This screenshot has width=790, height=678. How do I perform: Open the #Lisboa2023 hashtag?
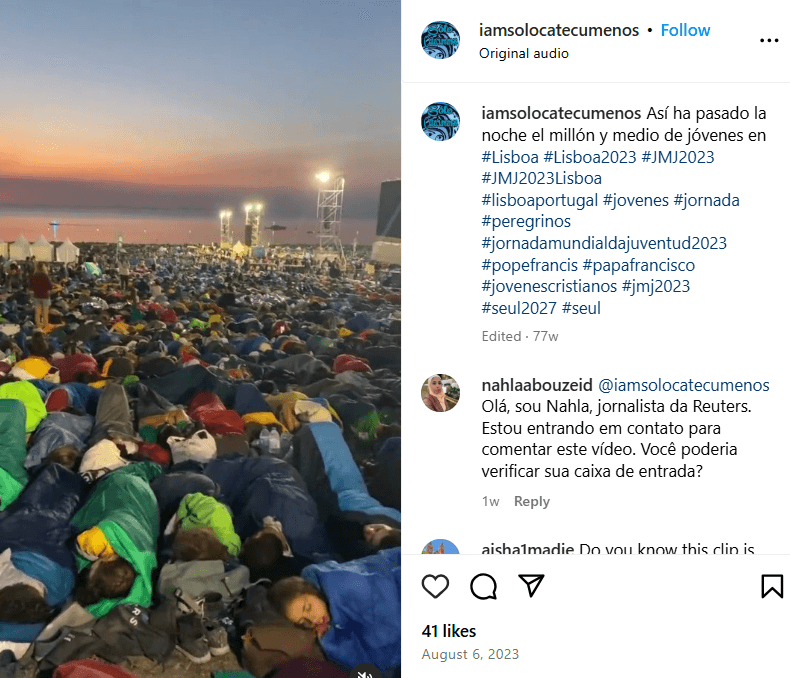click(589, 157)
